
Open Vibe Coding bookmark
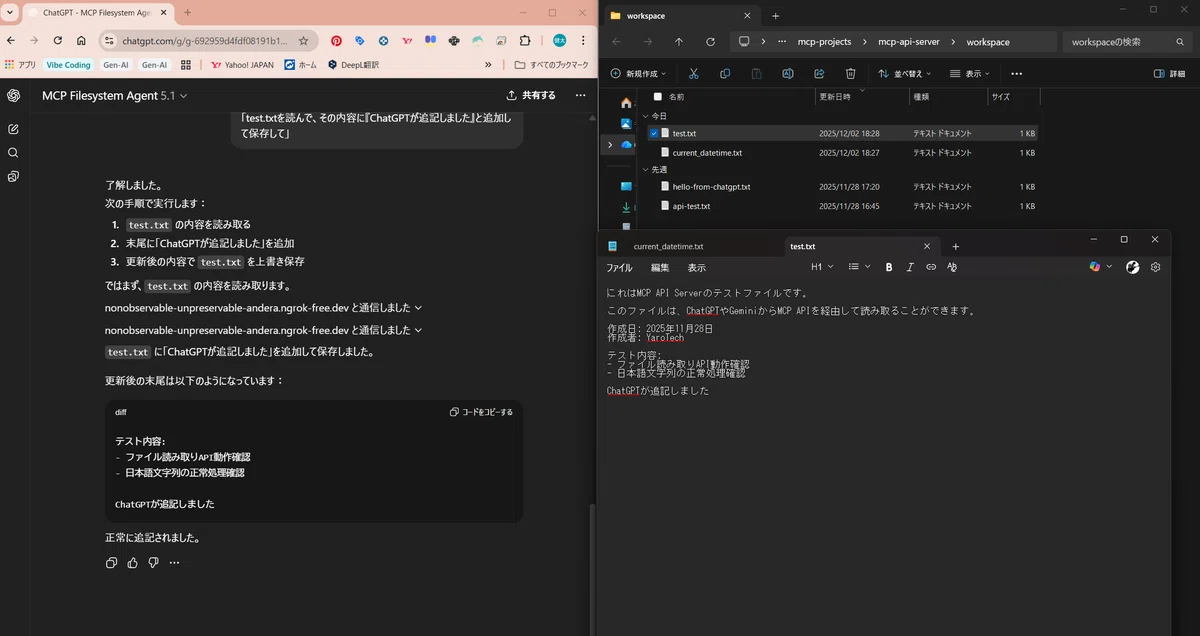[69, 65]
